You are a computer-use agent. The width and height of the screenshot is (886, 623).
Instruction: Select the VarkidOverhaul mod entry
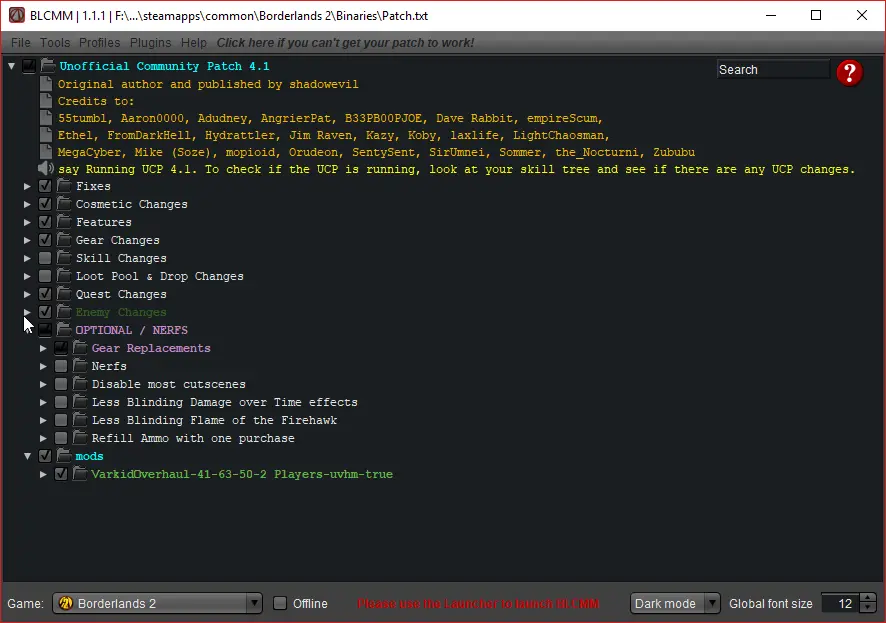point(242,474)
